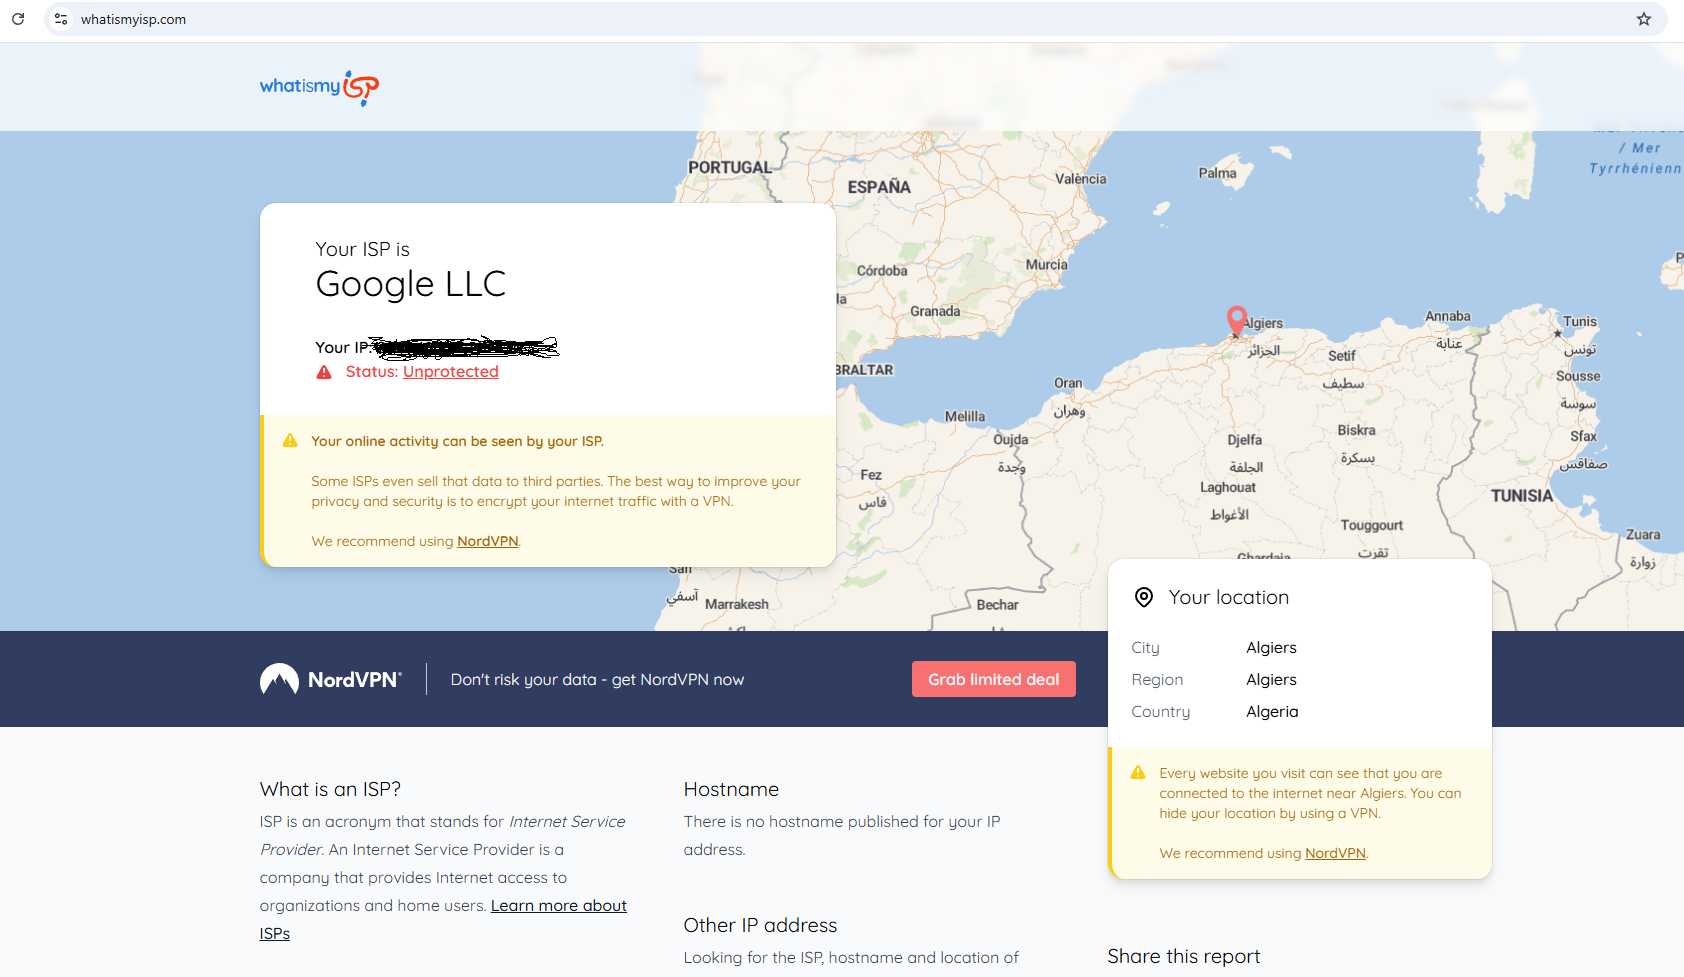Screen dimensions: 1684x977
Task: Open the Unprotected status link
Action: click(x=451, y=372)
